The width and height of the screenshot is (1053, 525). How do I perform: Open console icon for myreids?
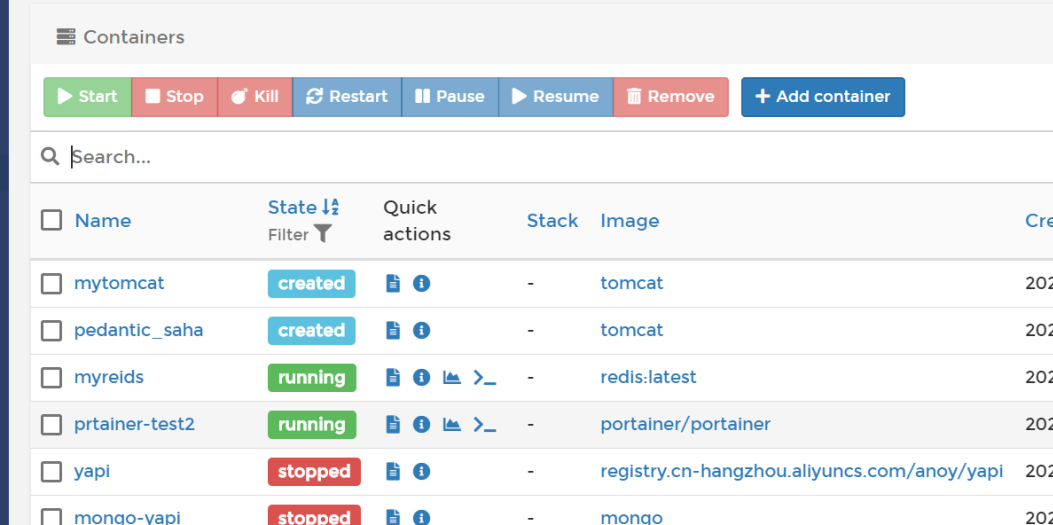click(485, 377)
